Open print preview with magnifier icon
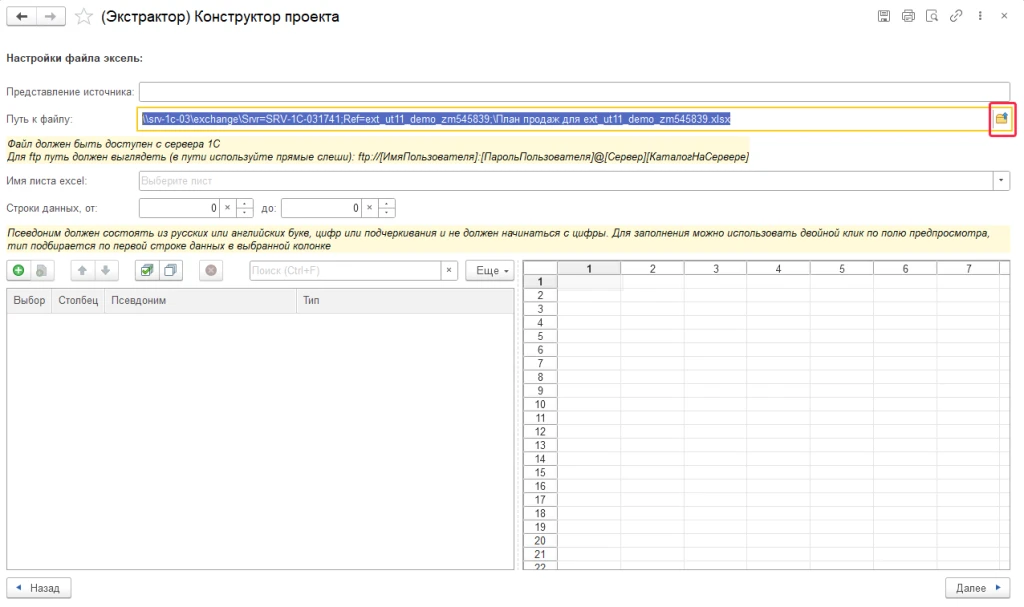Image resolution: width=1024 pixels, height=607 pixels. click(932, 16)
